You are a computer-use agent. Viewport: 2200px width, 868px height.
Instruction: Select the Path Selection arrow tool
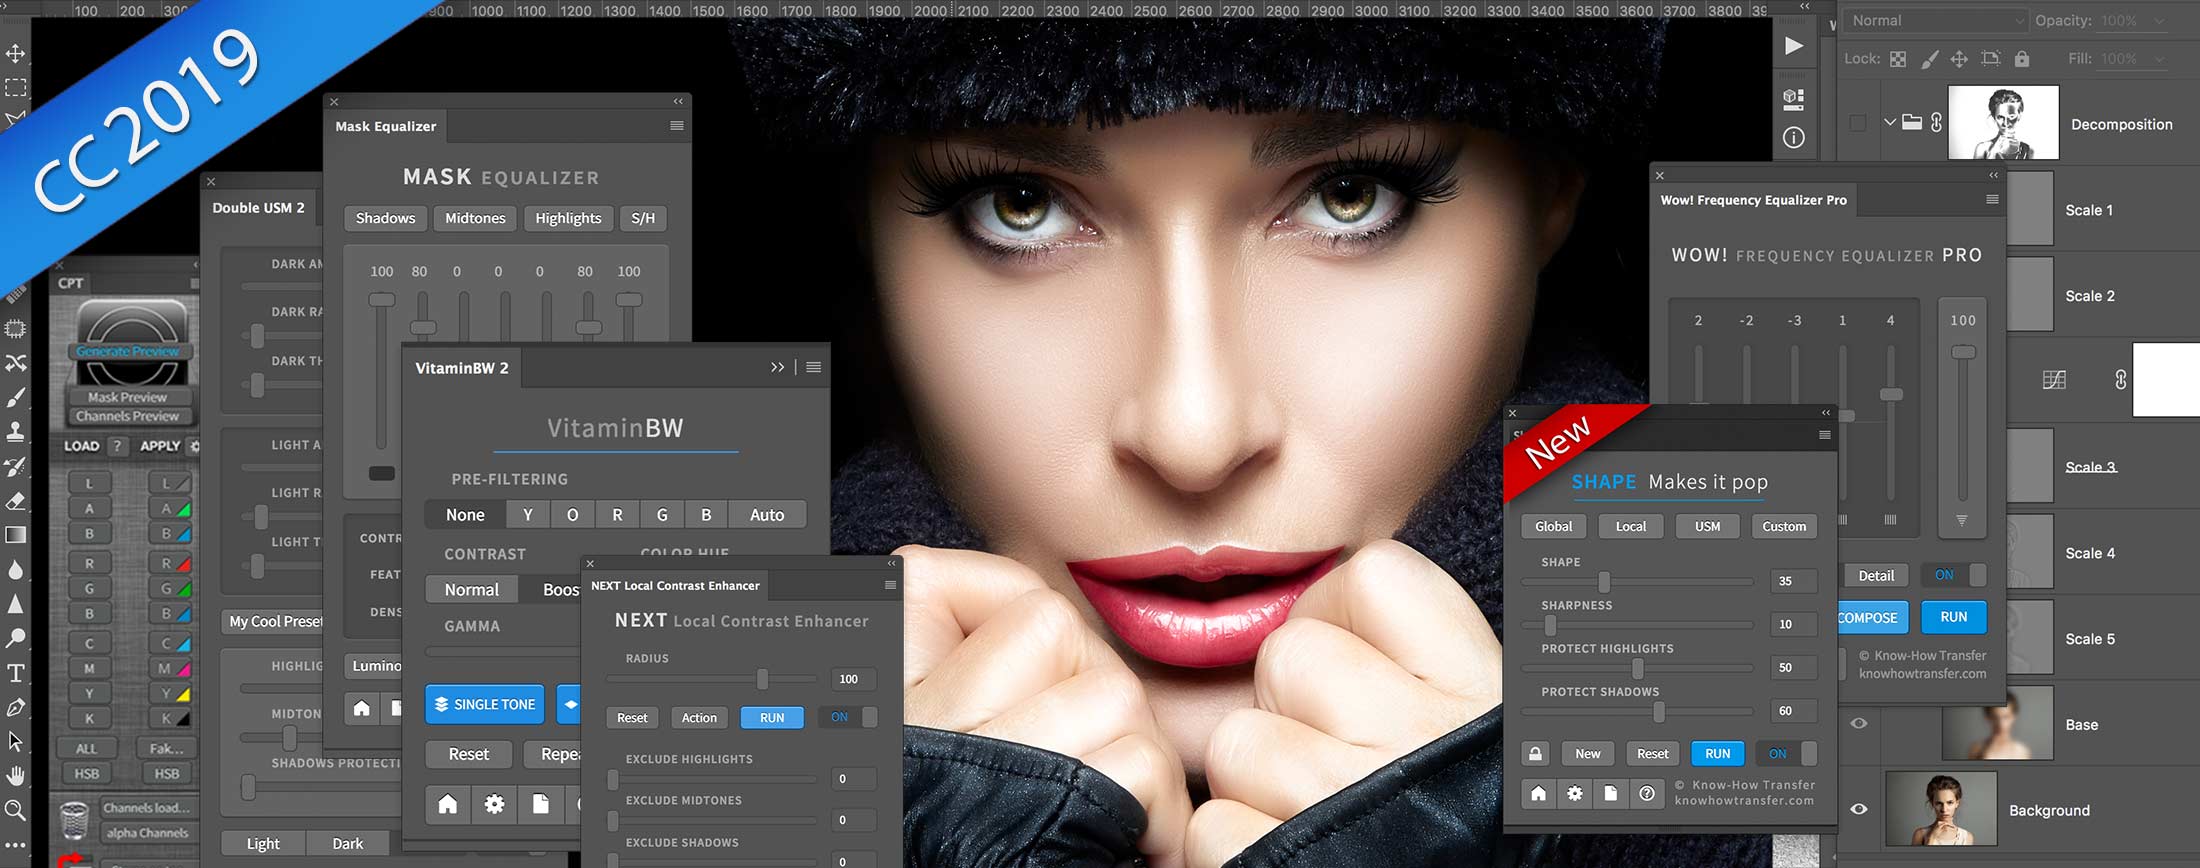click(x=16, y=742)
